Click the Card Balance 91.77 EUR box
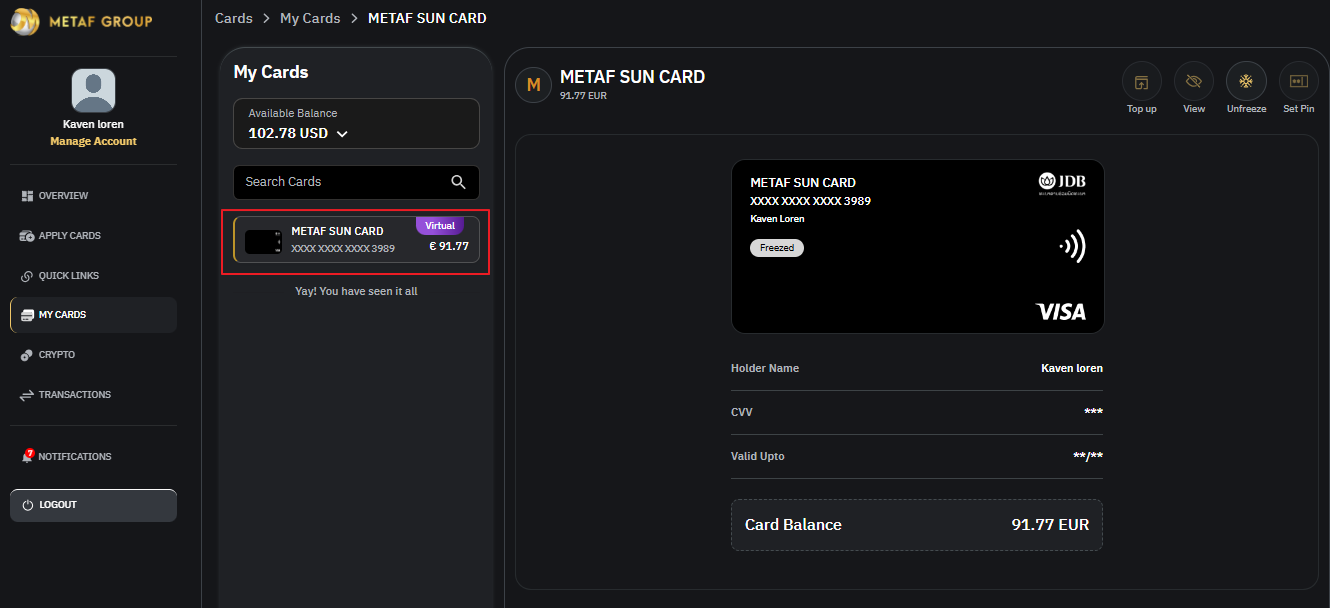The height and width of the screenshot is (608, 1330). click(x=917, y=525)
